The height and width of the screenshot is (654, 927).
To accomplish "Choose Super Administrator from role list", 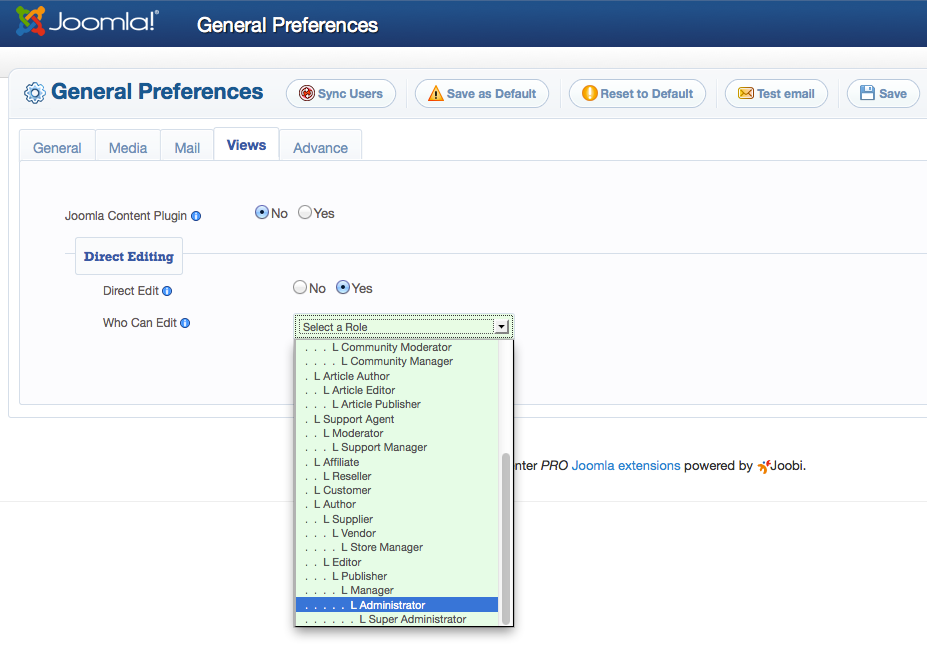I will point(412,620).
